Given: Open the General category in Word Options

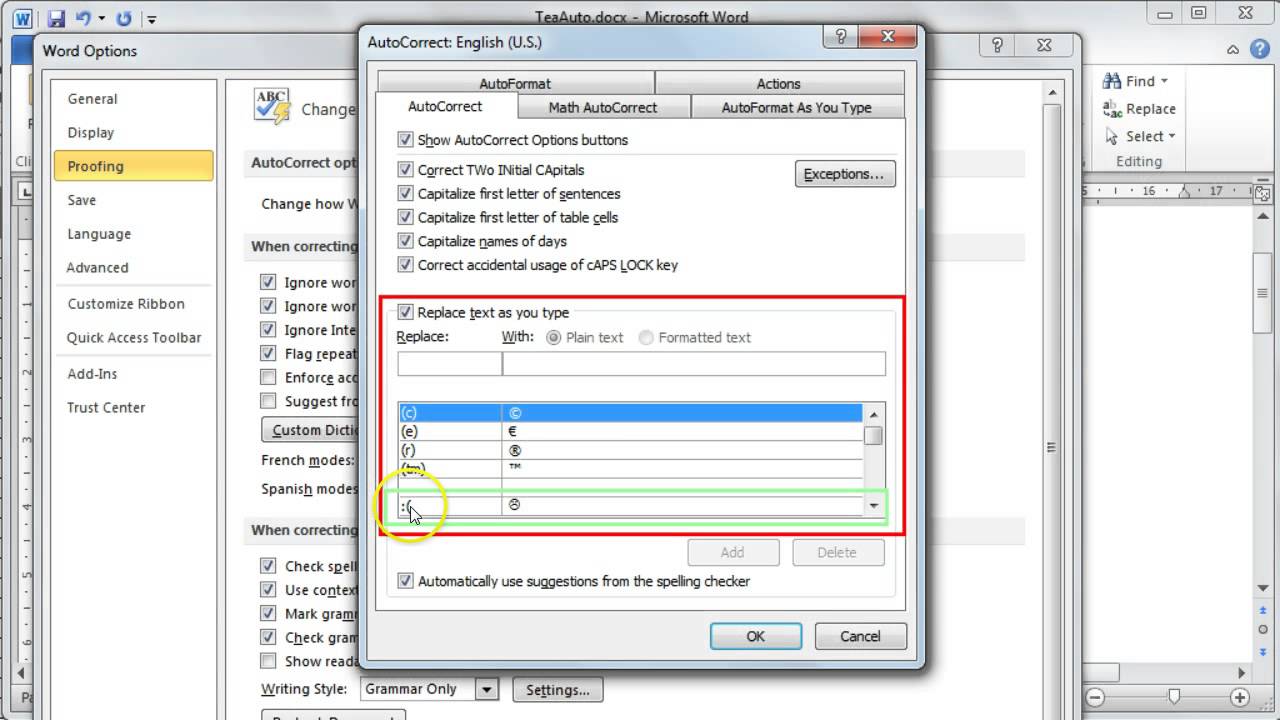Looking at the screenshot, I should (x=134, y=99).
